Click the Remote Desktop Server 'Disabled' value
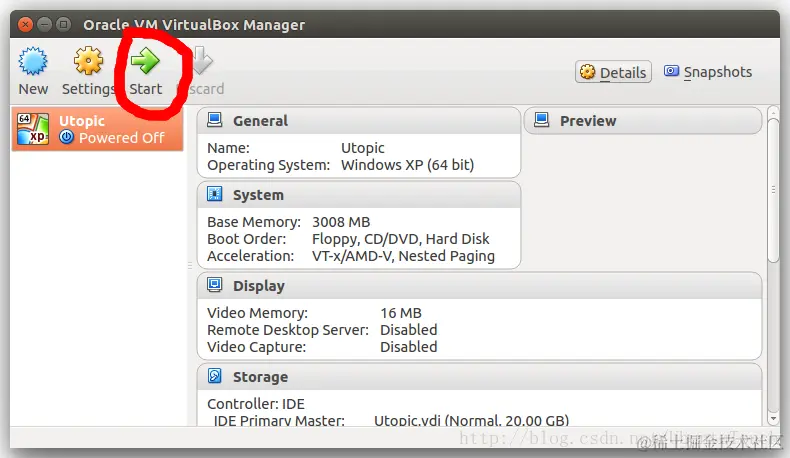Viewport: 790px width, 458px height. pos(409,330)
